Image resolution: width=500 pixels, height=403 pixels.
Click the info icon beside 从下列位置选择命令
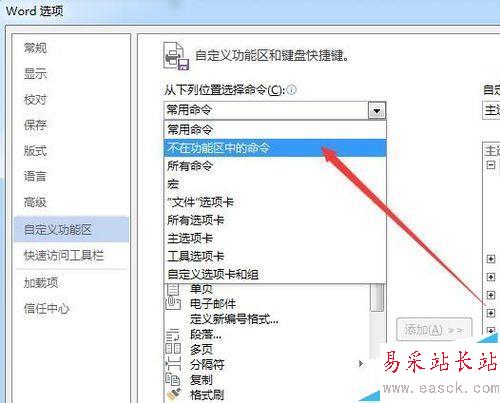pyautogui.click(x=291, y=90)
